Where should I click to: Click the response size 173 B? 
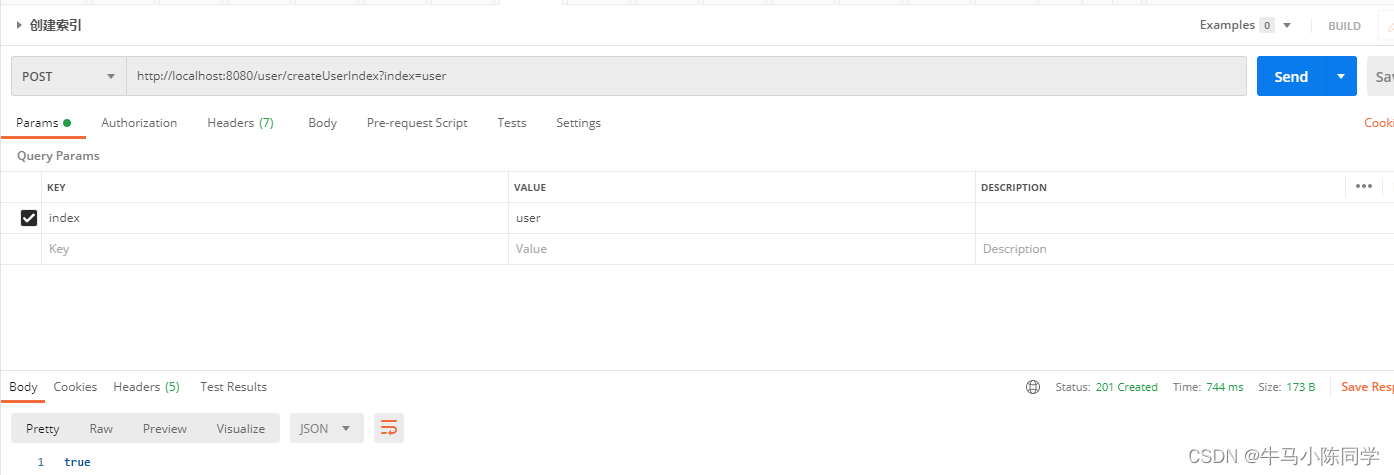tap(1299, 387)
